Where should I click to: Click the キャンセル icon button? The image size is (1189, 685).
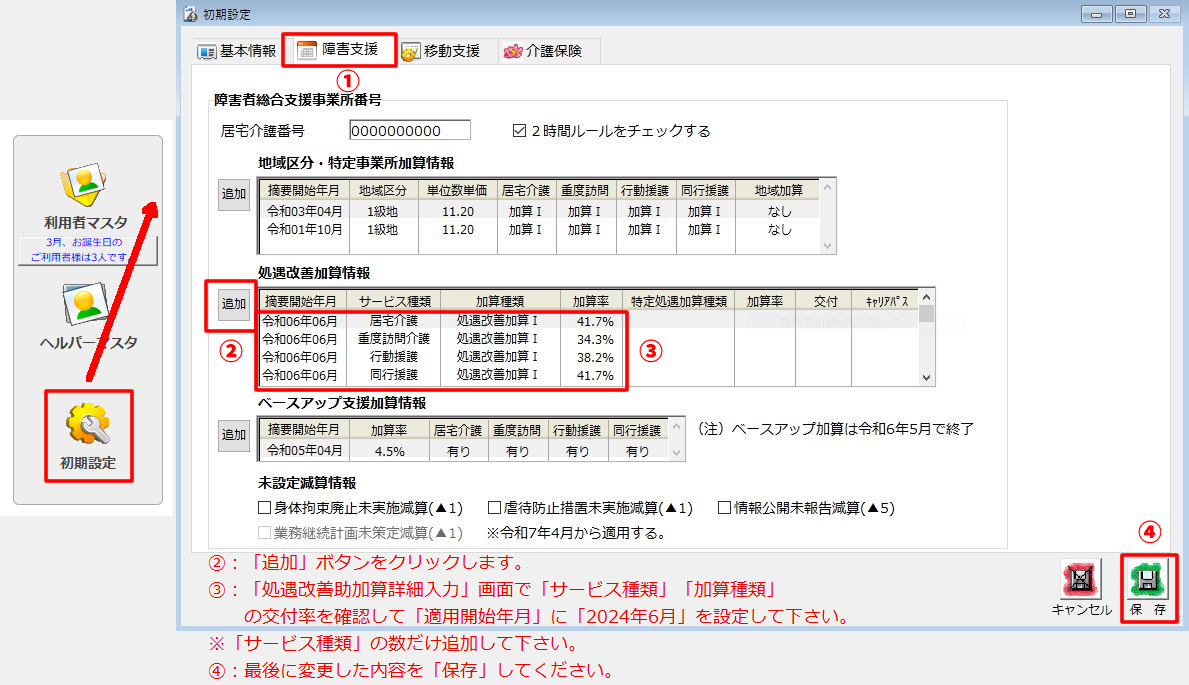(1081, 580)
